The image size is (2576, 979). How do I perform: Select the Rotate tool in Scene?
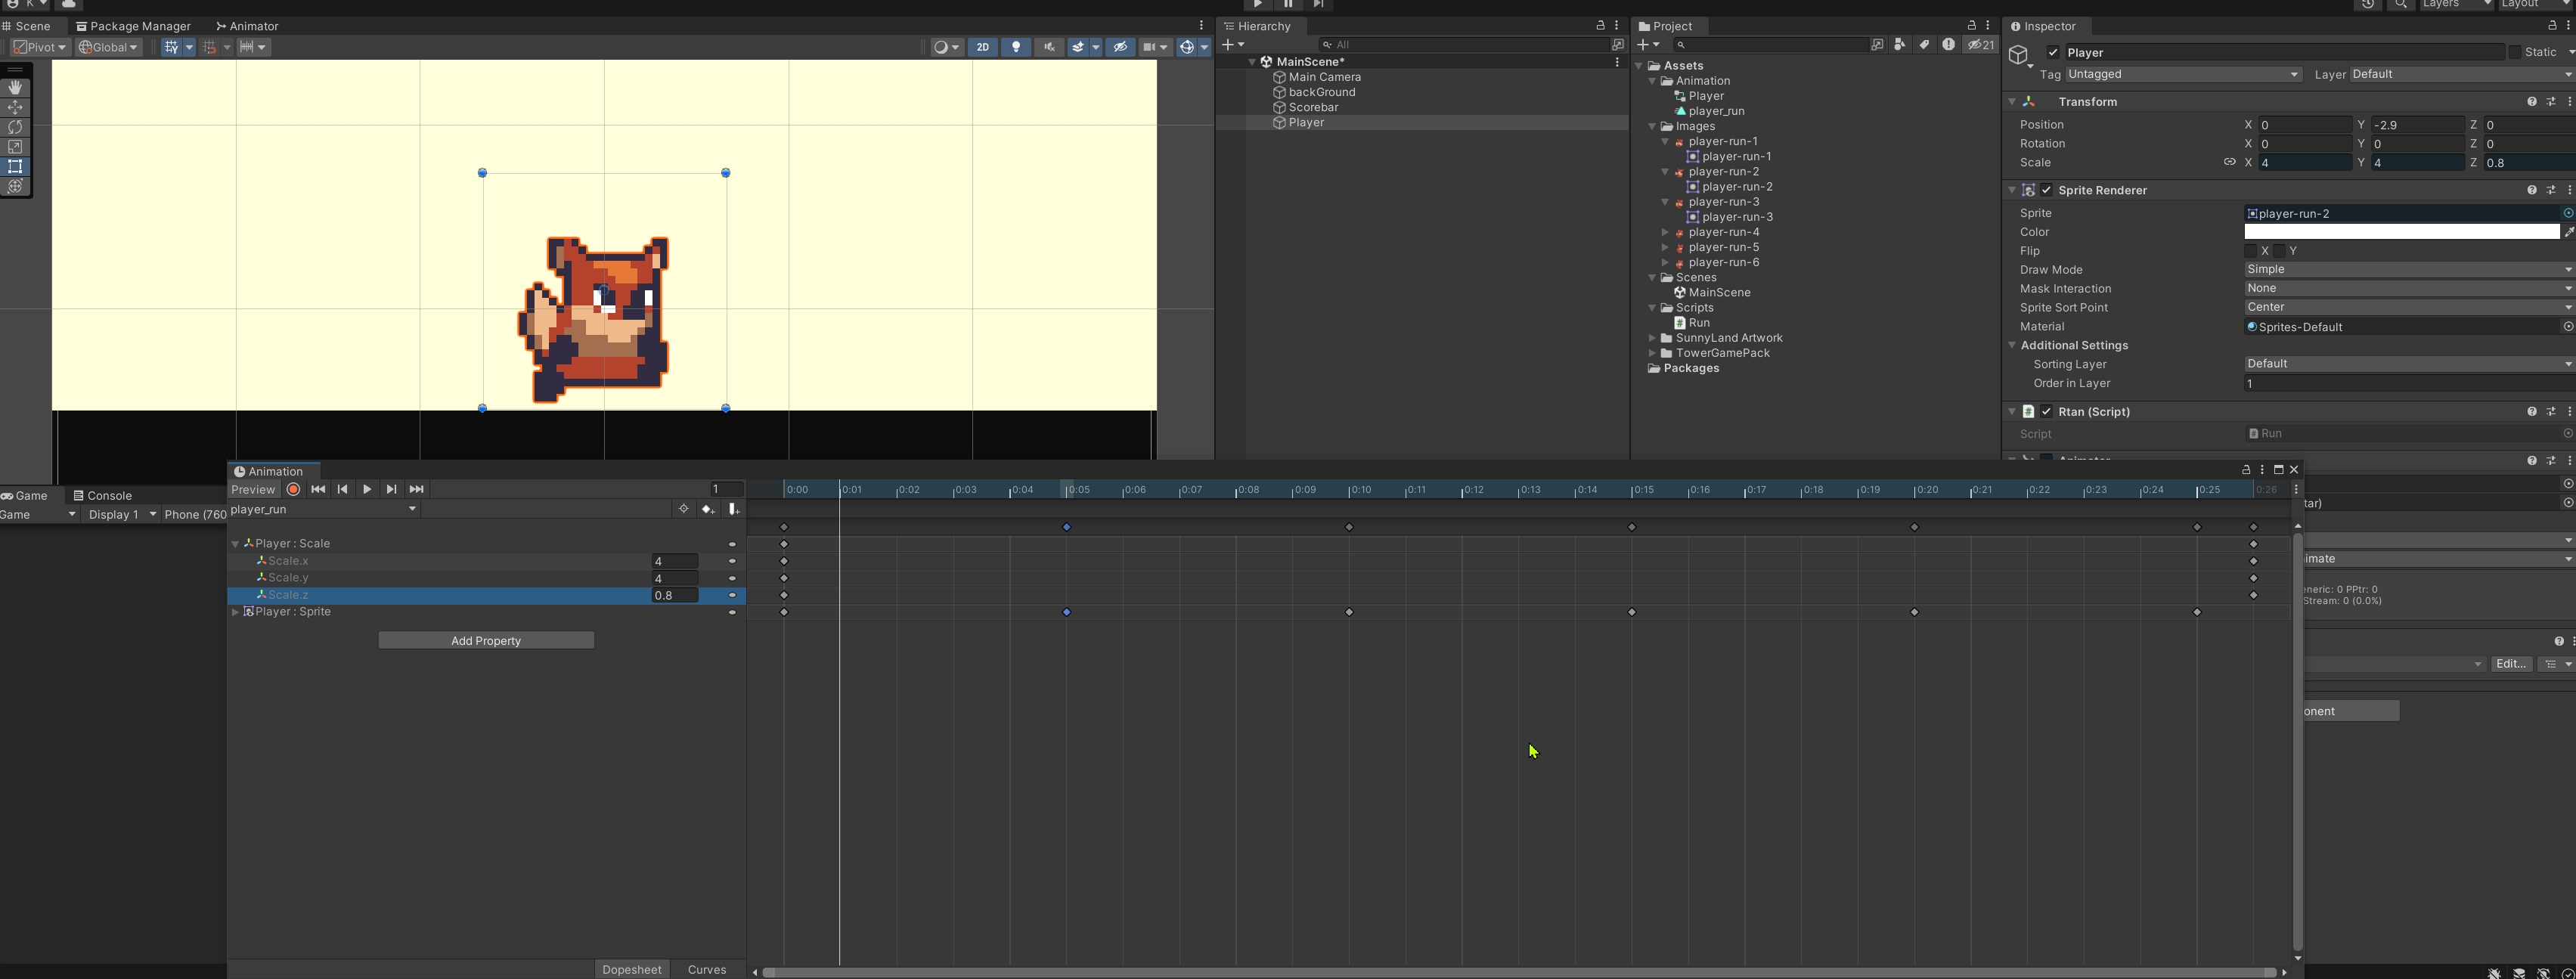[15, 127]
